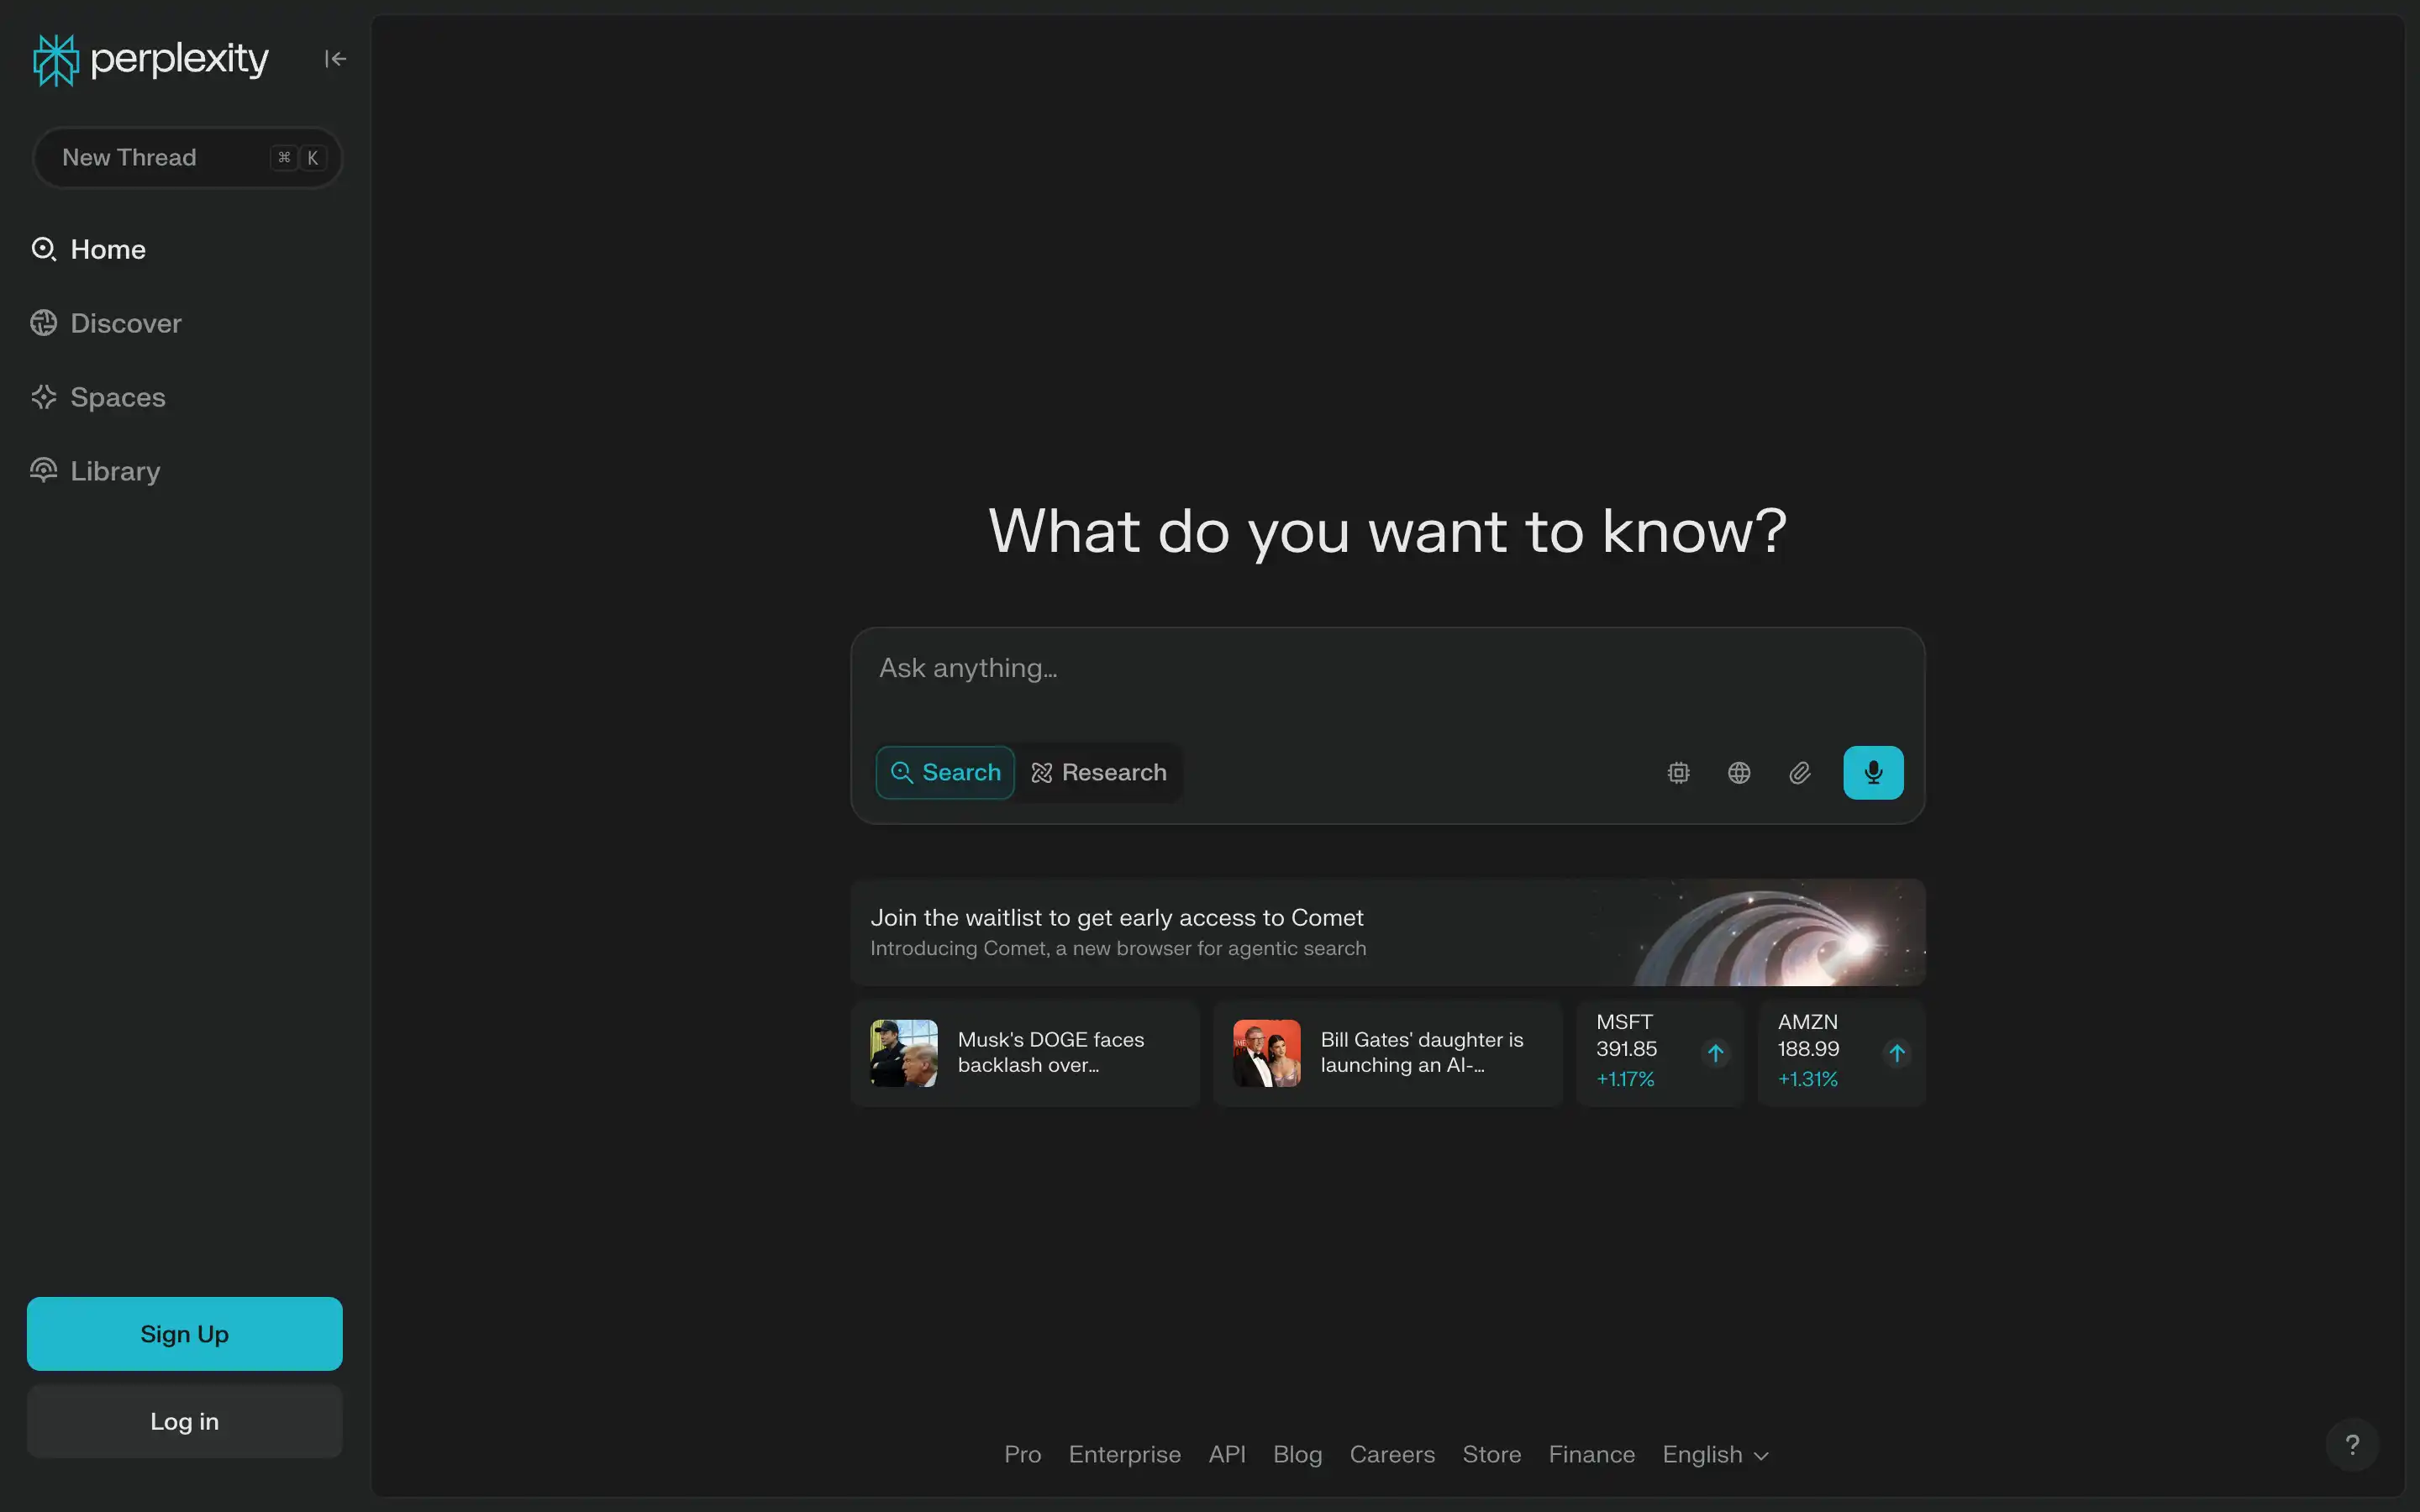The height and width of the screenshot is (1512, 2420).
Task: Attach a file with paperclip icon
Action: click(1800, 773)
